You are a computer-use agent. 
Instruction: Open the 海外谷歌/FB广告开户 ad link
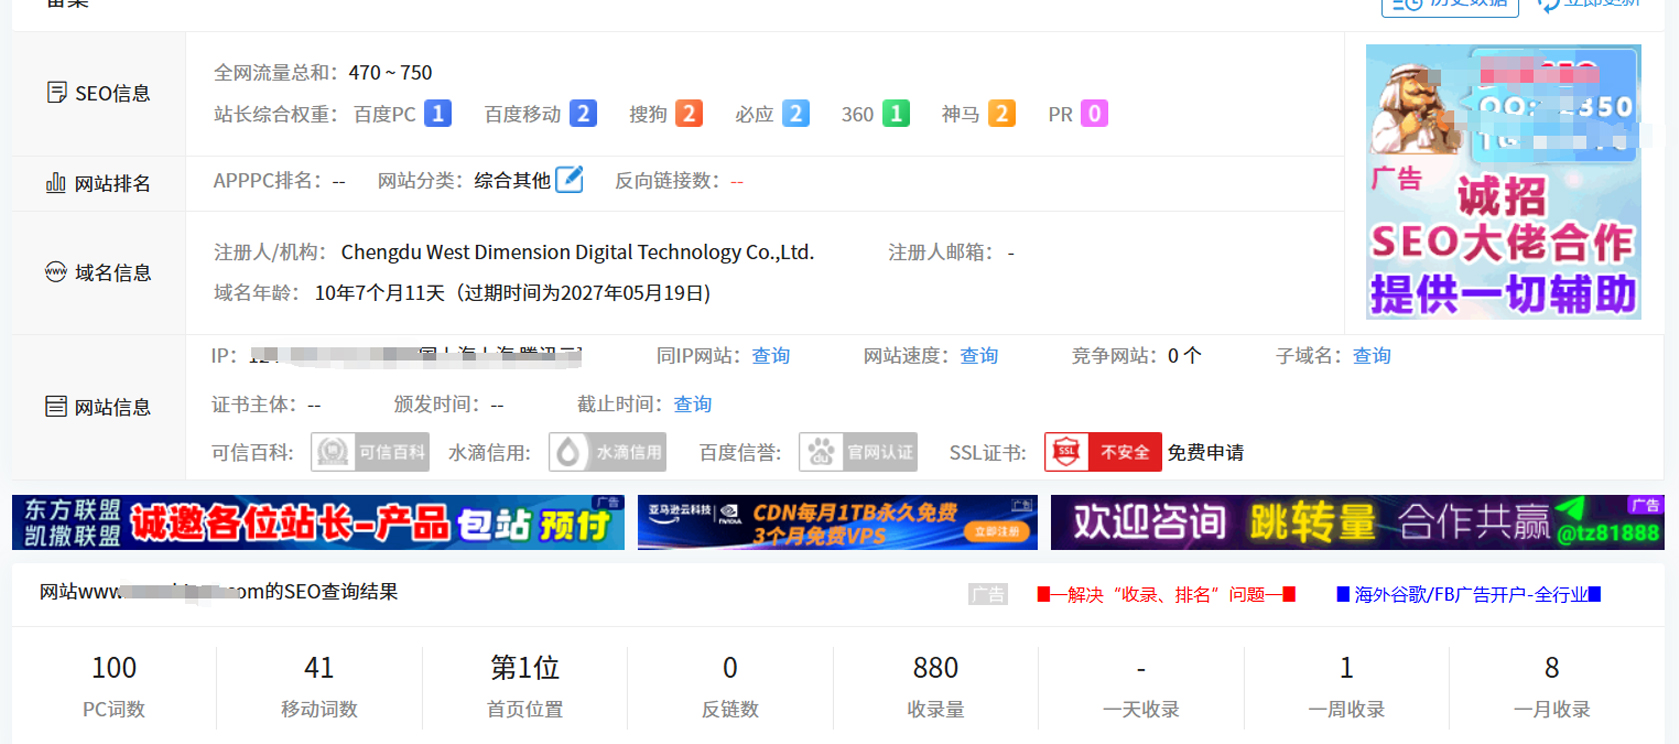(1469, 595)
